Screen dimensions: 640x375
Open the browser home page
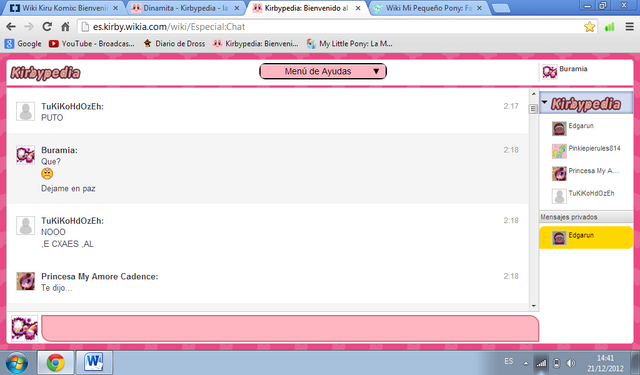(x=65, y=27)
